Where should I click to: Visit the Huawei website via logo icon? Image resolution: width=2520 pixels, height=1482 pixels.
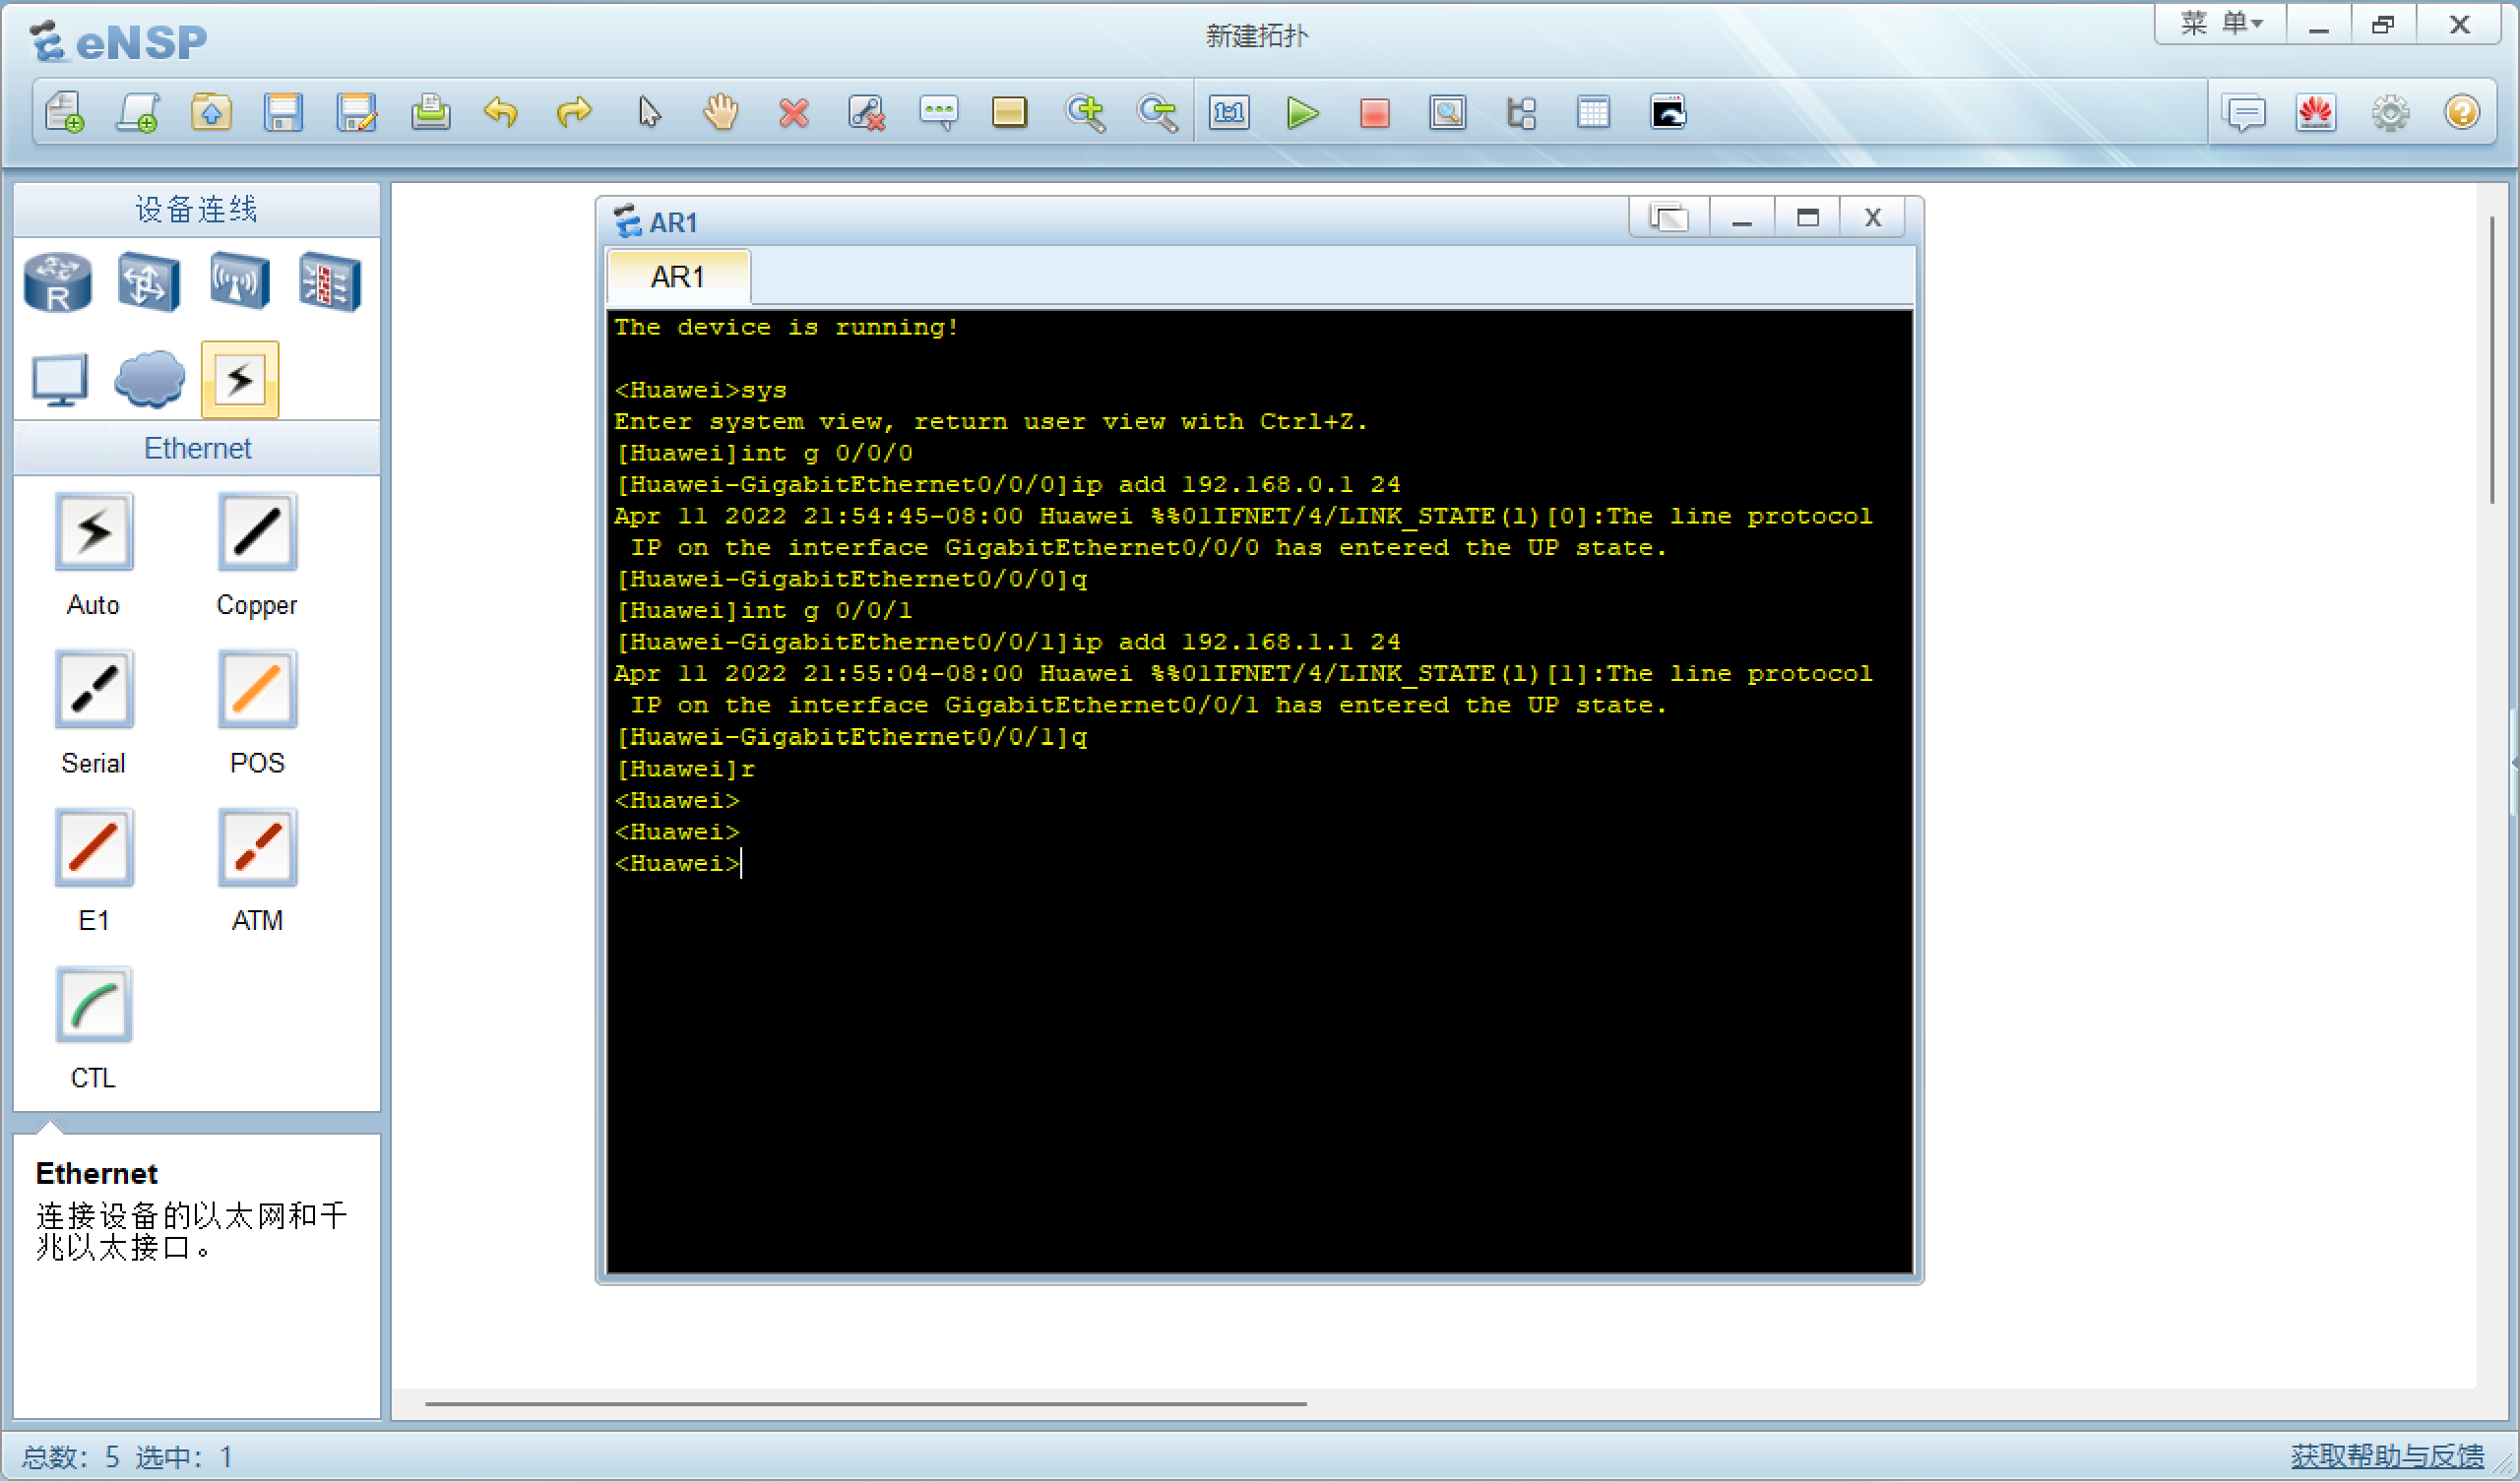click(x=2316, y=112)
